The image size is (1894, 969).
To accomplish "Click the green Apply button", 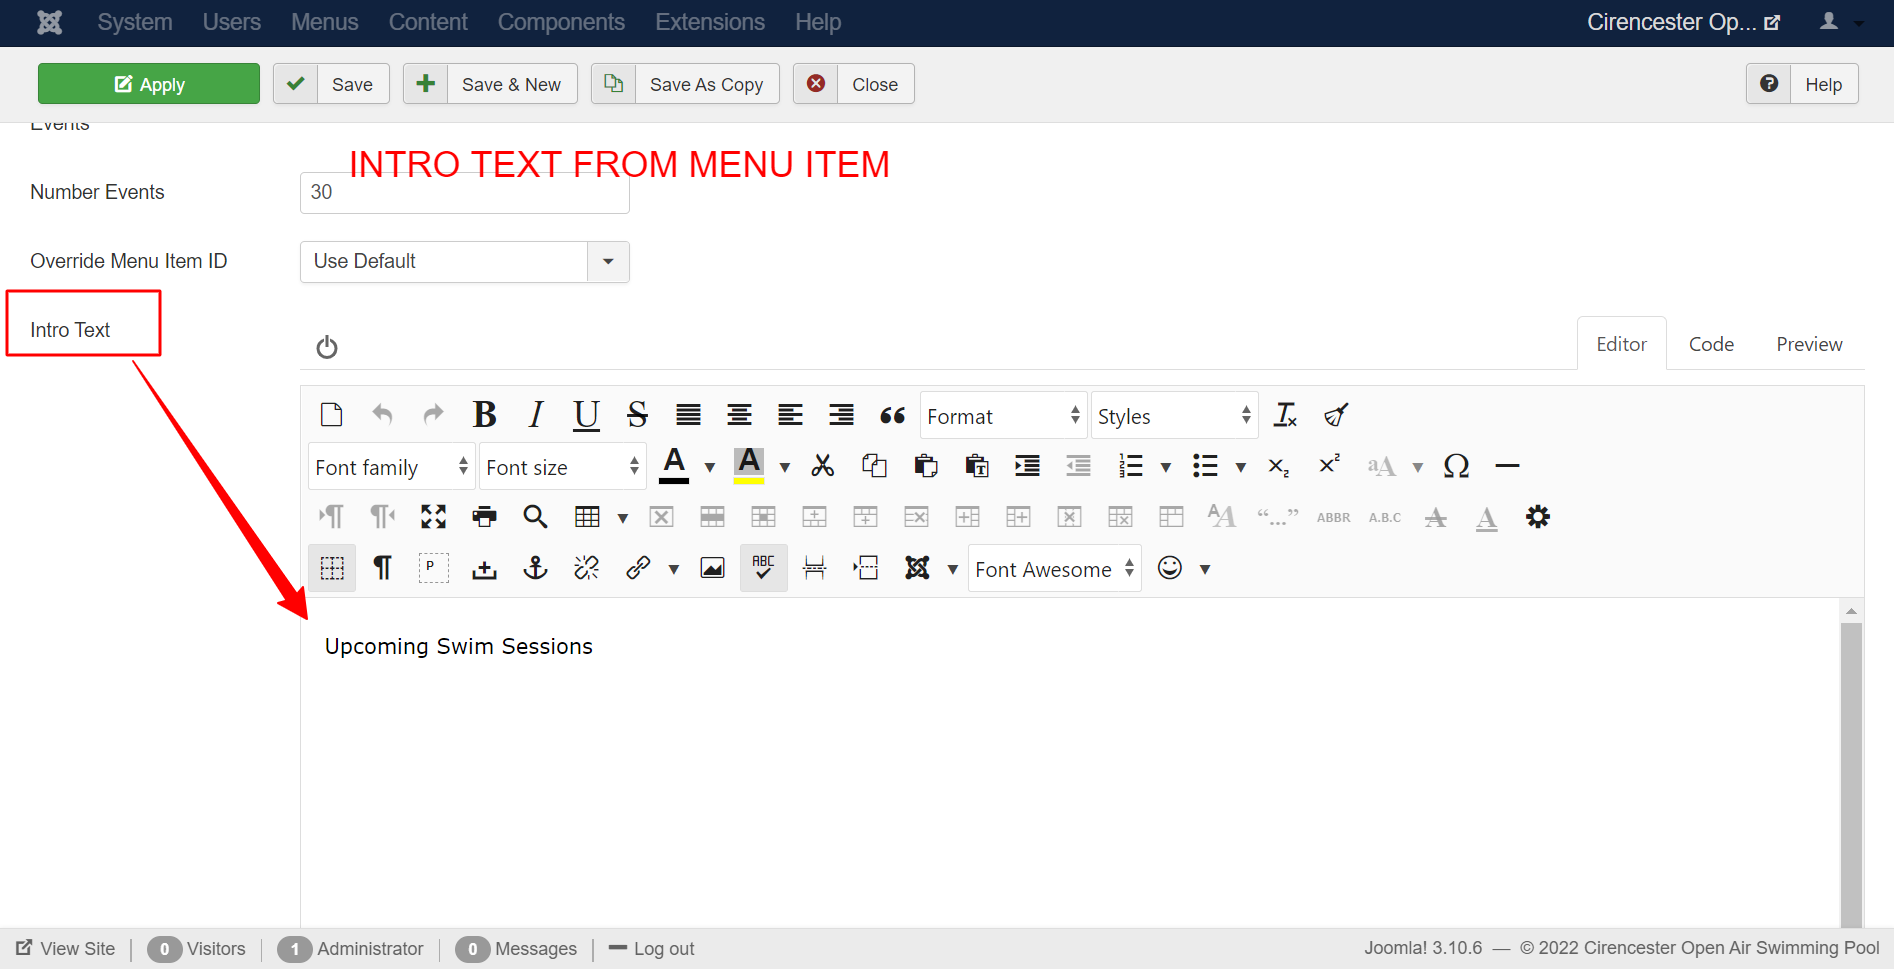I will (x=149, y=84).
